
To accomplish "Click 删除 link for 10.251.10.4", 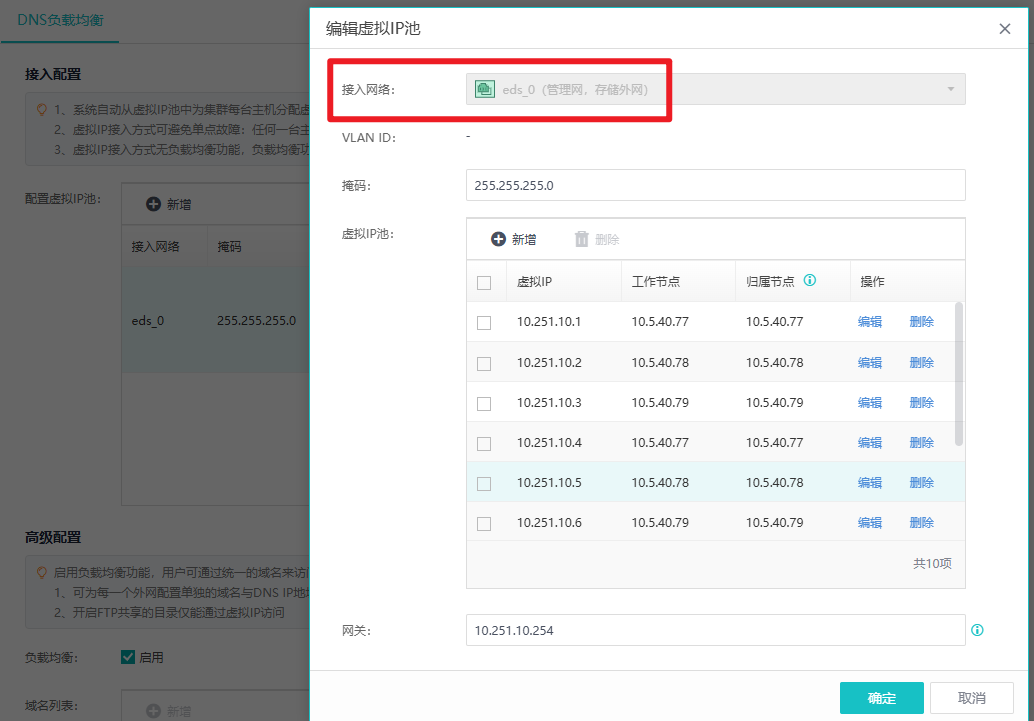I will point(921,443).
